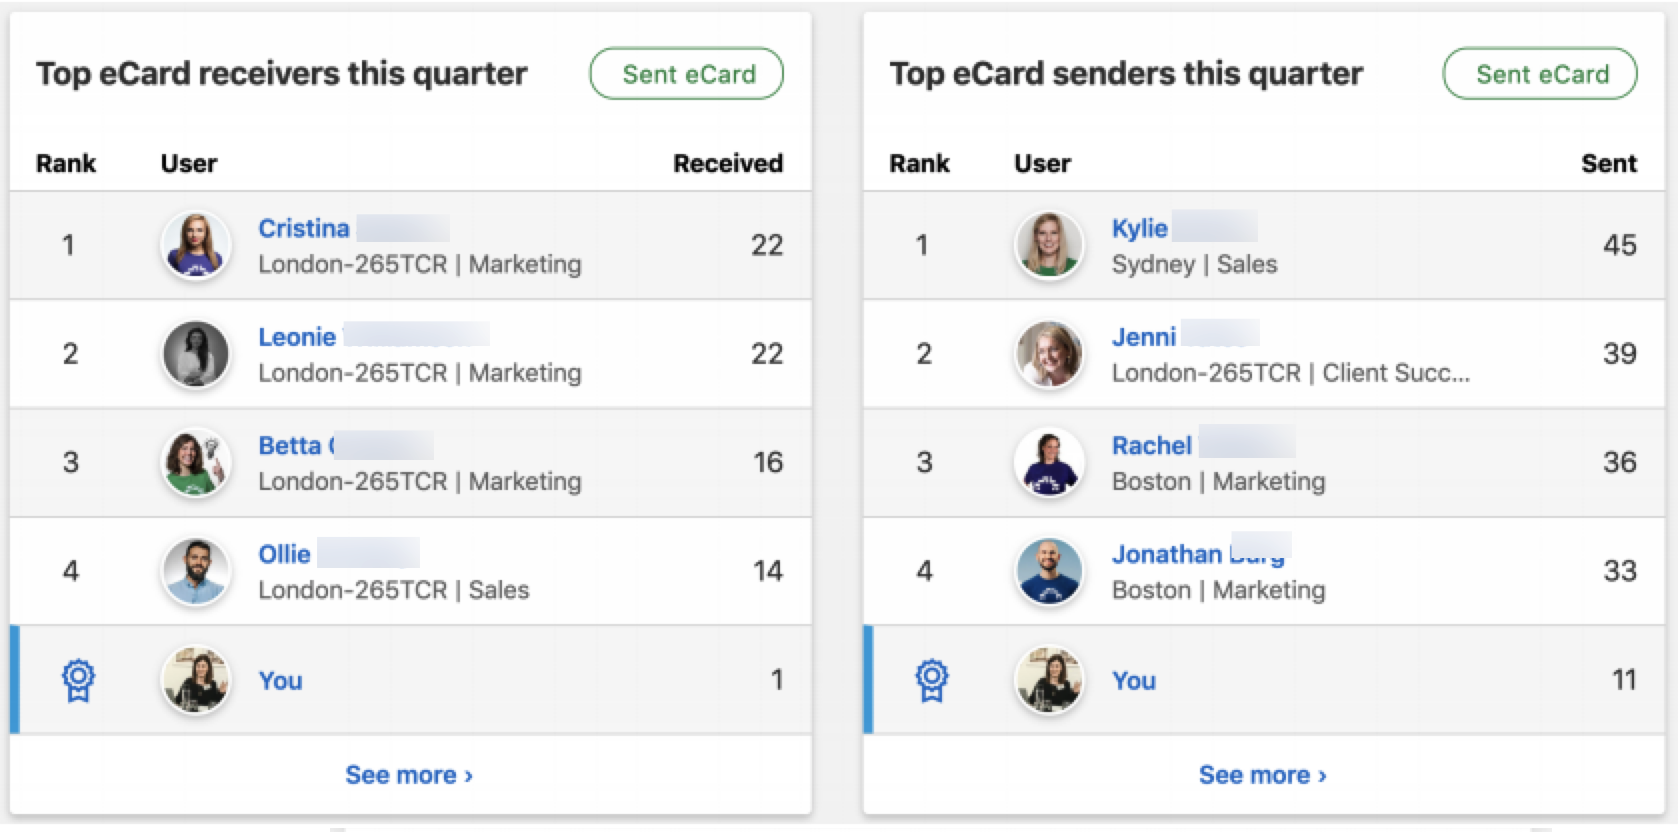
Task: Open Leonie's avatar thumbnail
Action: (x=197, y=354)
